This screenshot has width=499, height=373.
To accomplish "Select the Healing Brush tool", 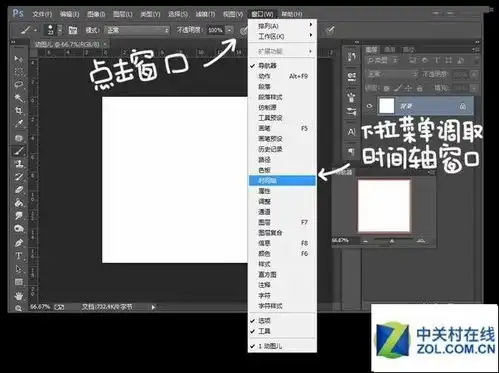I will [x=18, y=138].
